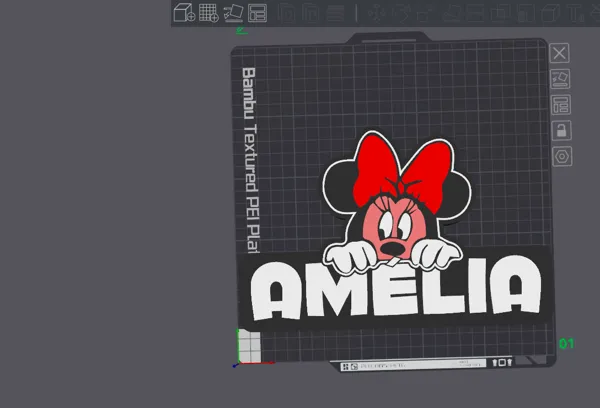Click the Auto orient toolbar icon
This screenshot has height=408, width=600.
tap(233, 13)
